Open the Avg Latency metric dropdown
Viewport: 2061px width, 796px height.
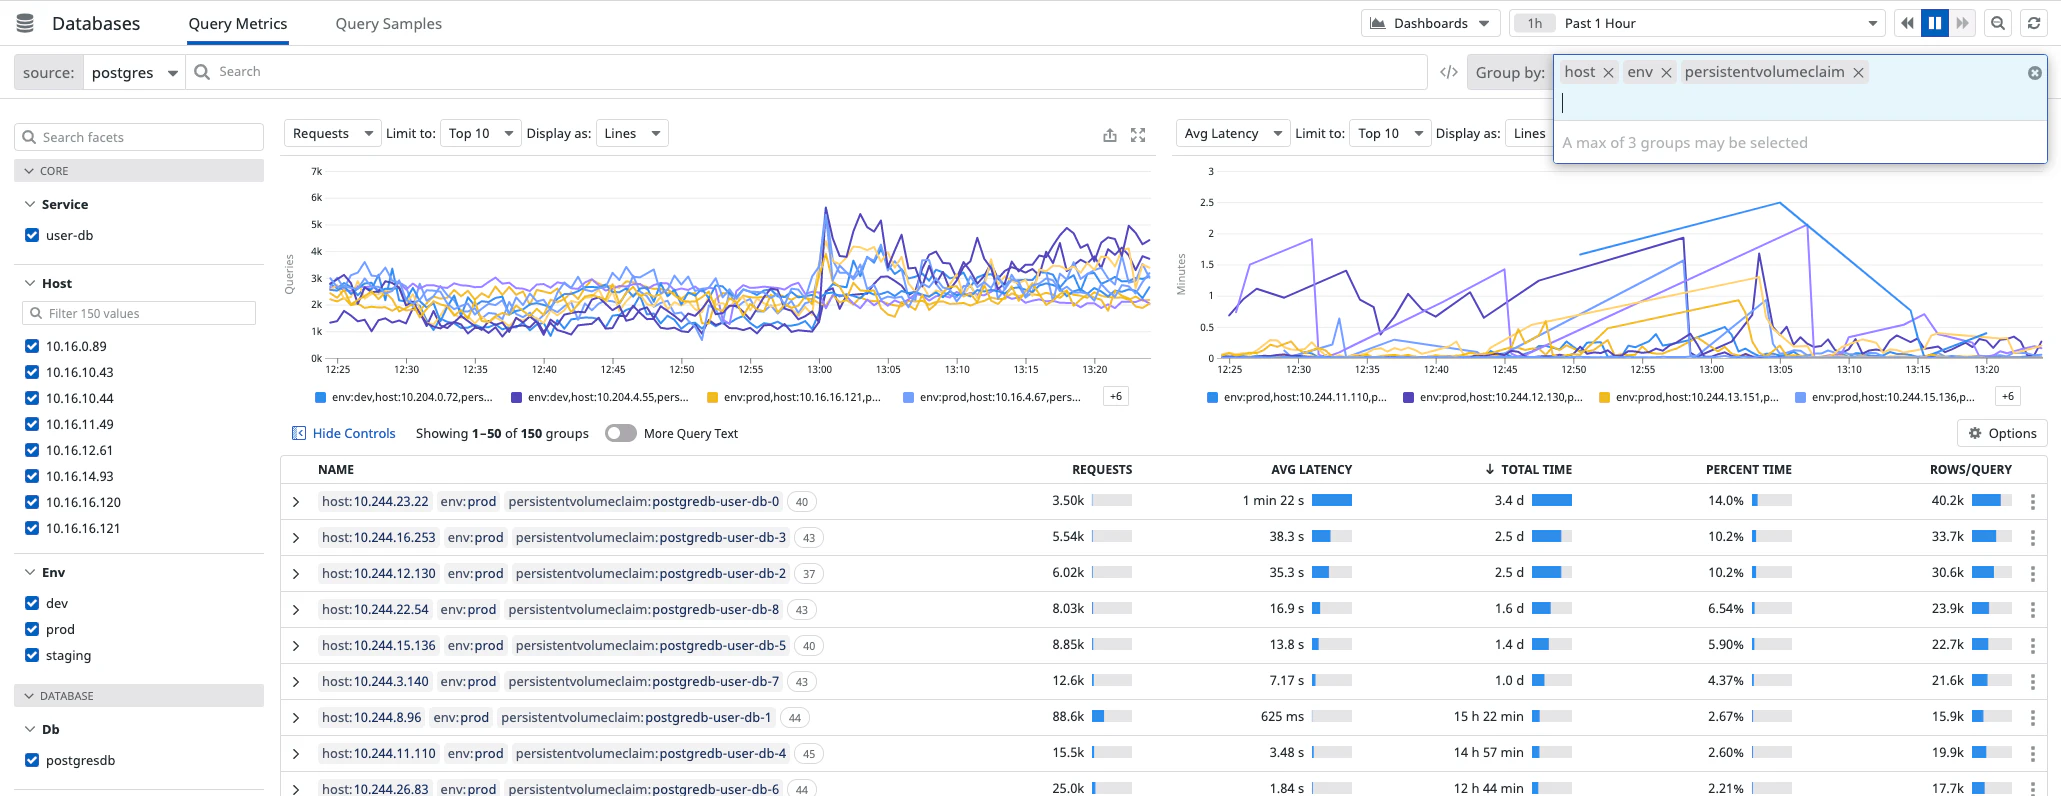pos(1233,133)
